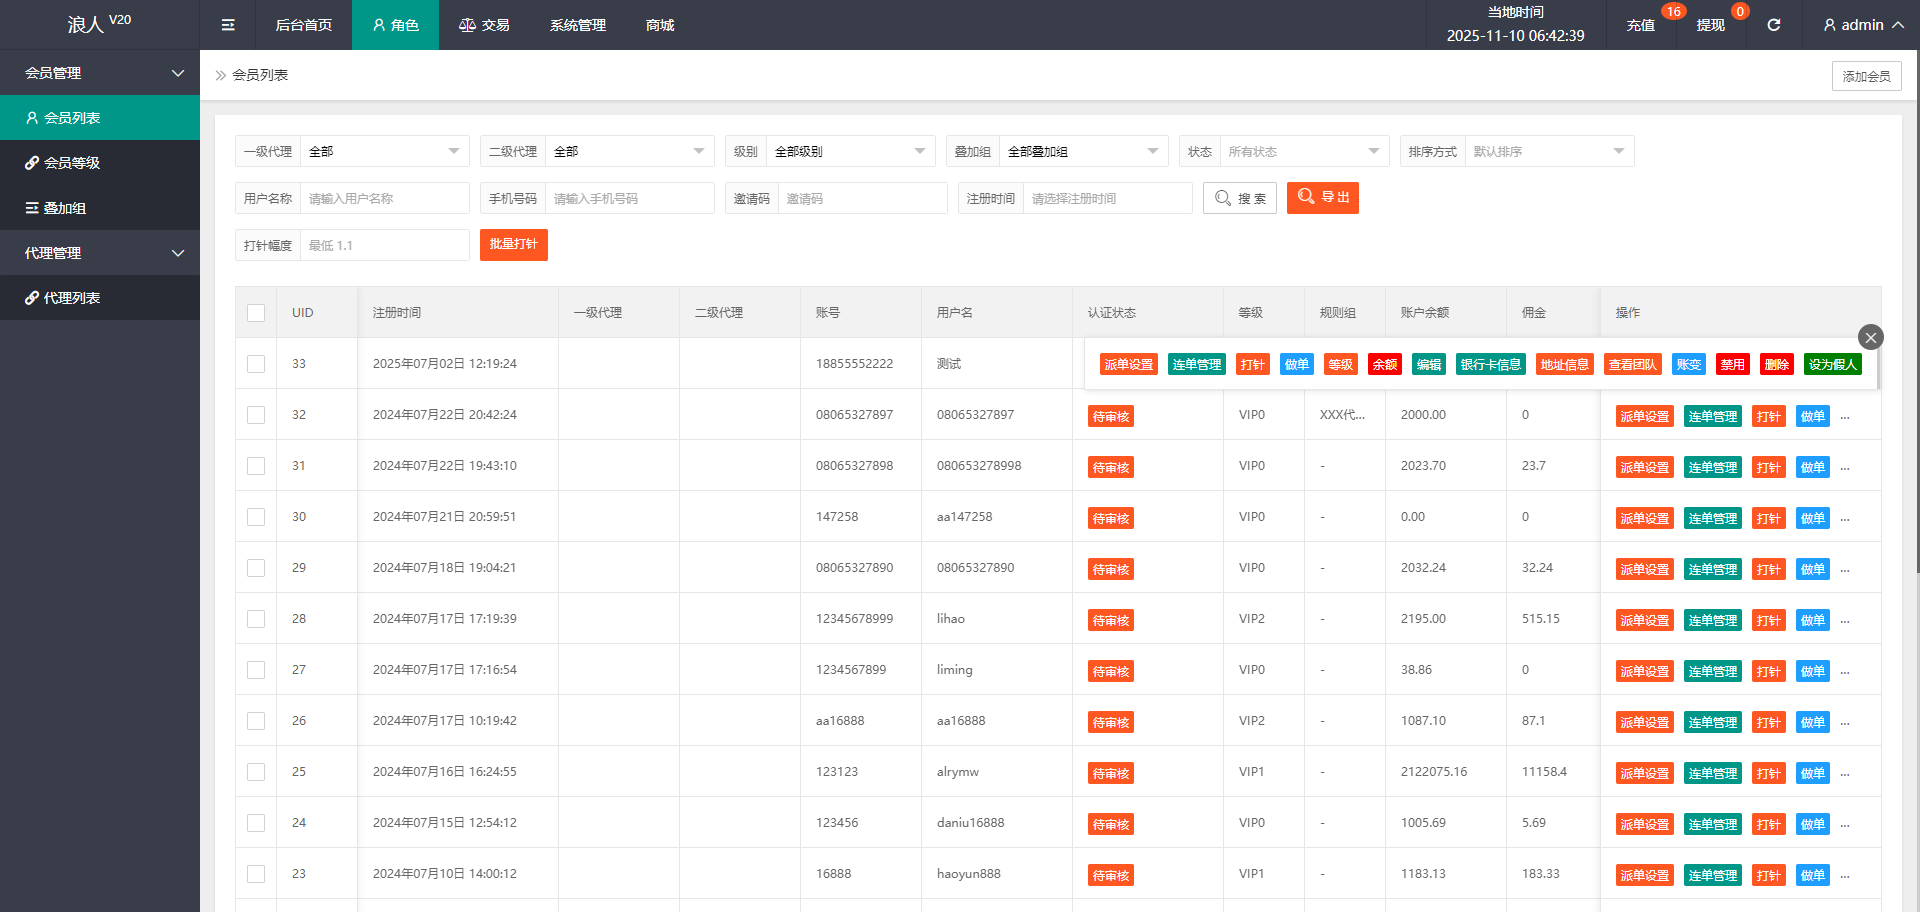This screenshot has width=1920, height=912.
Task: Click the 添加会员 button
Action: (x=1866, y=76)
